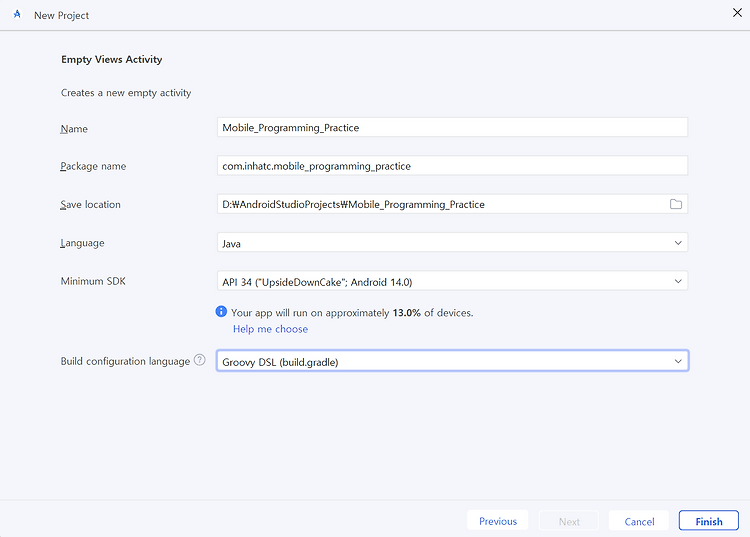This screenshot has height=537, width=750.
Task: Click the Name label
Action: 74,129
